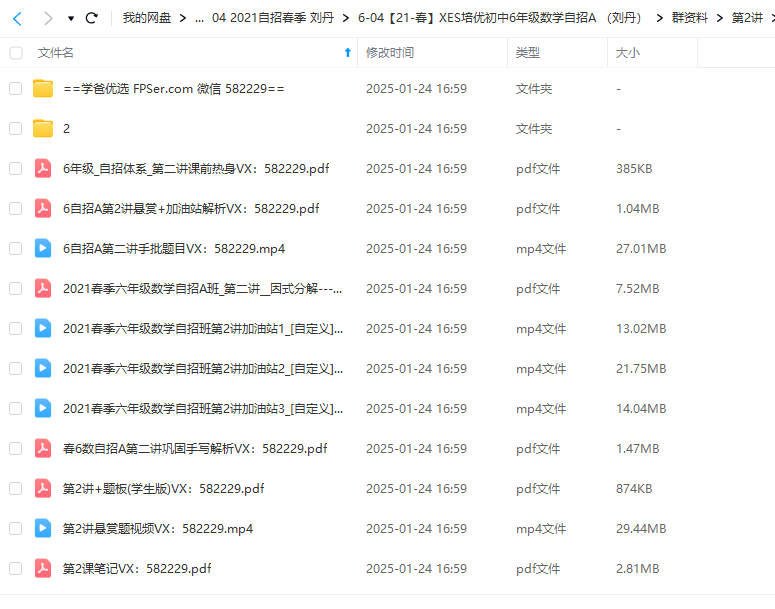The image size is (775, 609).
Task: Open breadcrumb 6-04【21-春】XES培优初中6年级数学自招A
Action: tap(499, 18)
